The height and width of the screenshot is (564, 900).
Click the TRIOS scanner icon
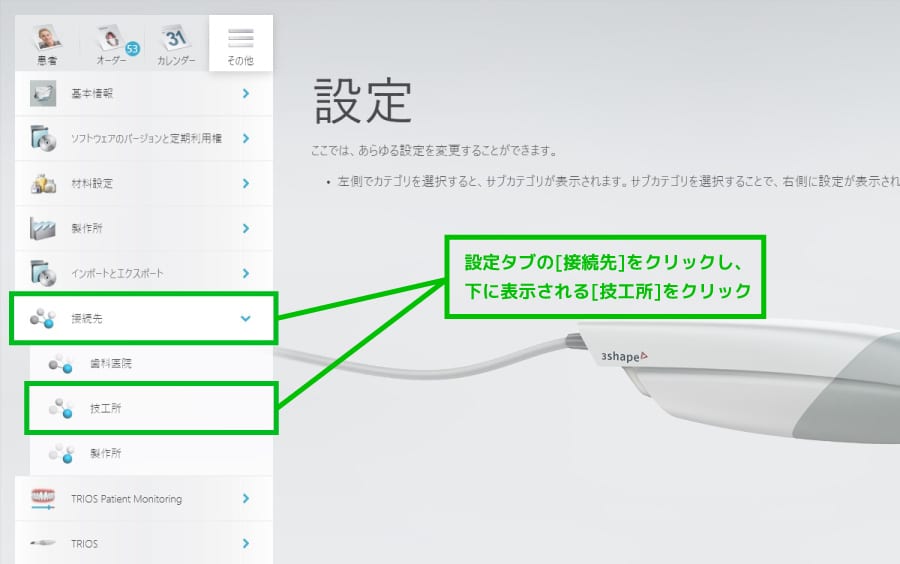click(43, 543)
